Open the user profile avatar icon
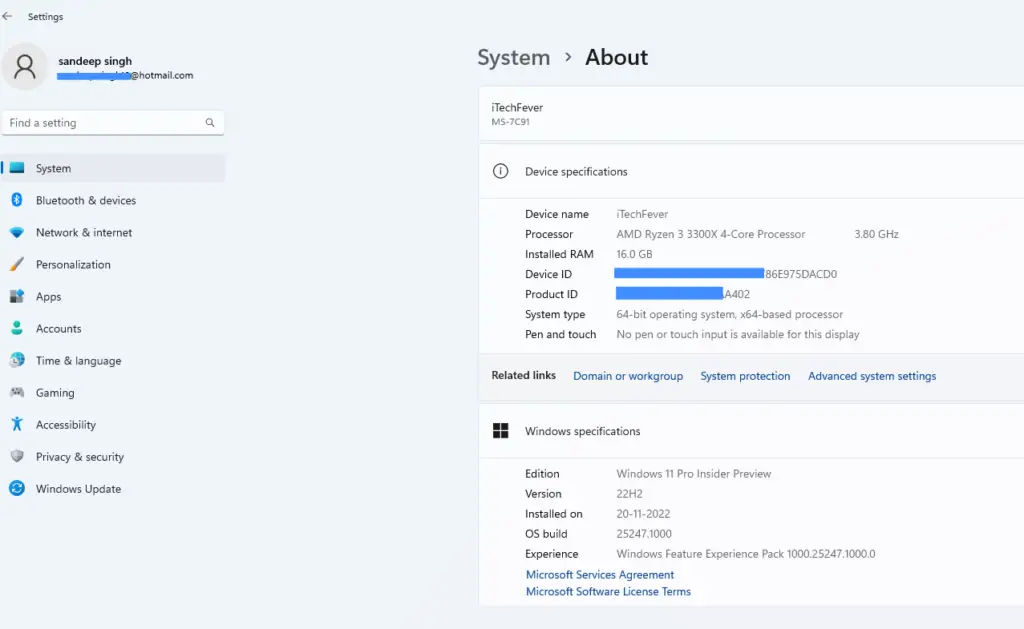 25,67
